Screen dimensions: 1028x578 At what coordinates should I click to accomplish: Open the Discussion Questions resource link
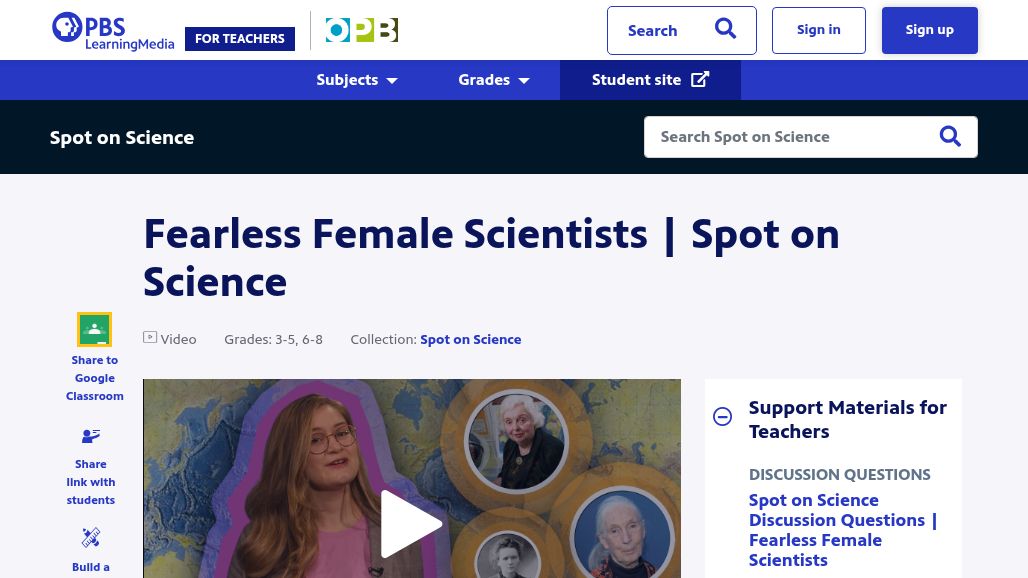[x=843, y=529]
